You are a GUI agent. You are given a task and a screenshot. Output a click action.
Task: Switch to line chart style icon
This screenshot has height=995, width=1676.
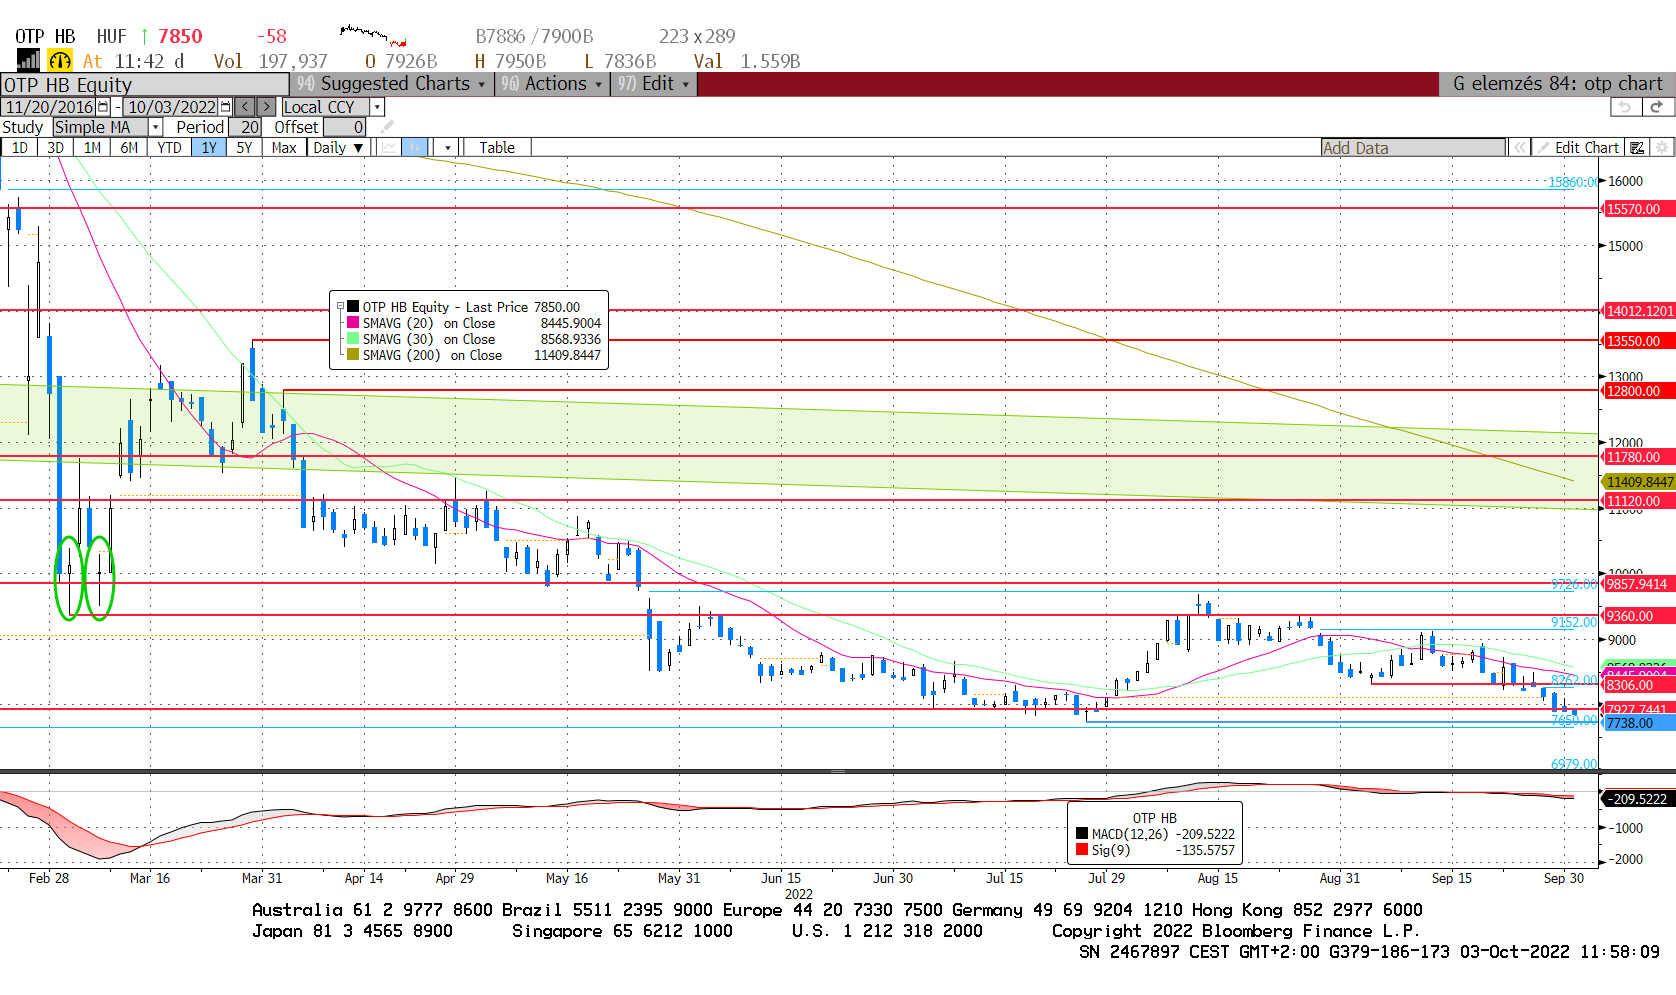pos(389,148)
